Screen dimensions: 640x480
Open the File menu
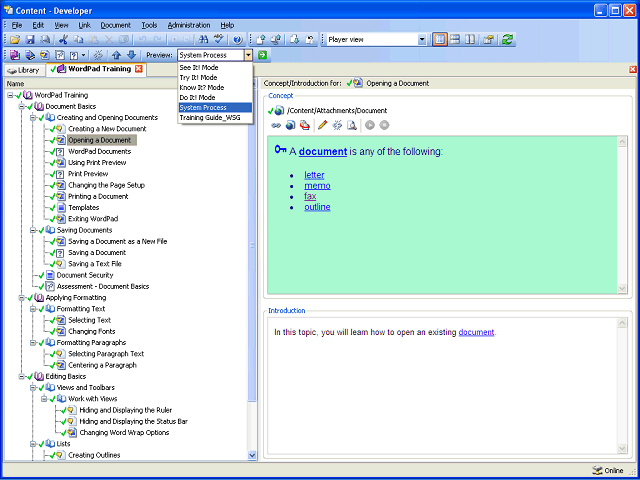[x=17, y=25]
